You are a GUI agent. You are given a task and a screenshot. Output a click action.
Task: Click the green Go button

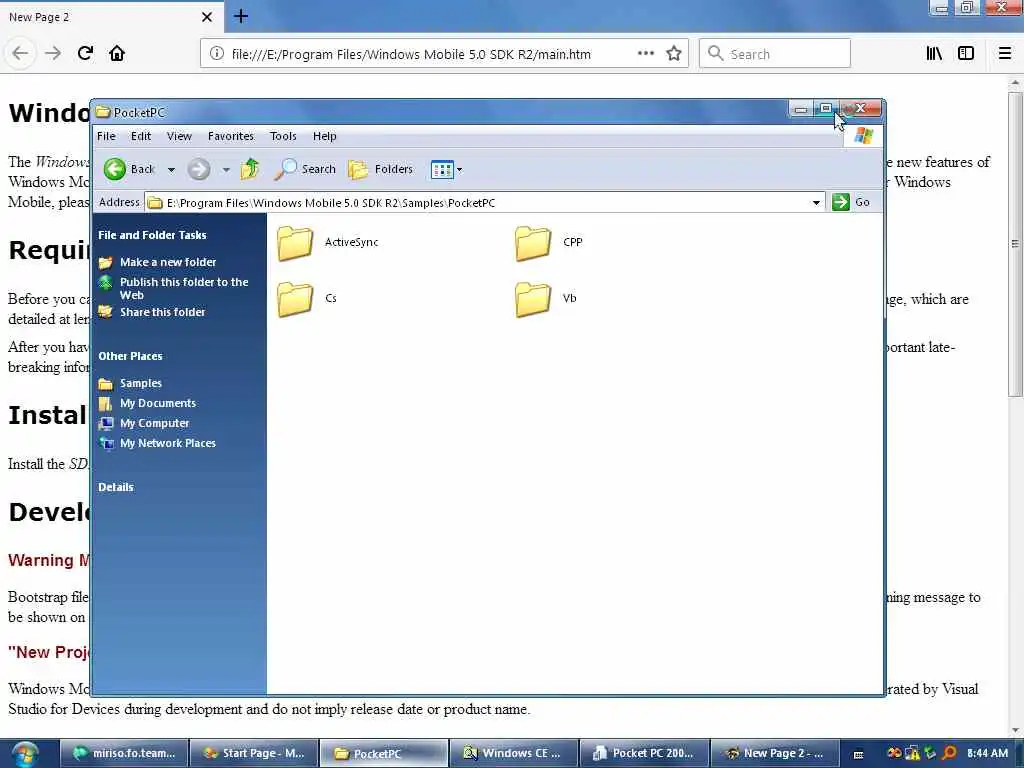pyautogui.click(x=851, y=202)
